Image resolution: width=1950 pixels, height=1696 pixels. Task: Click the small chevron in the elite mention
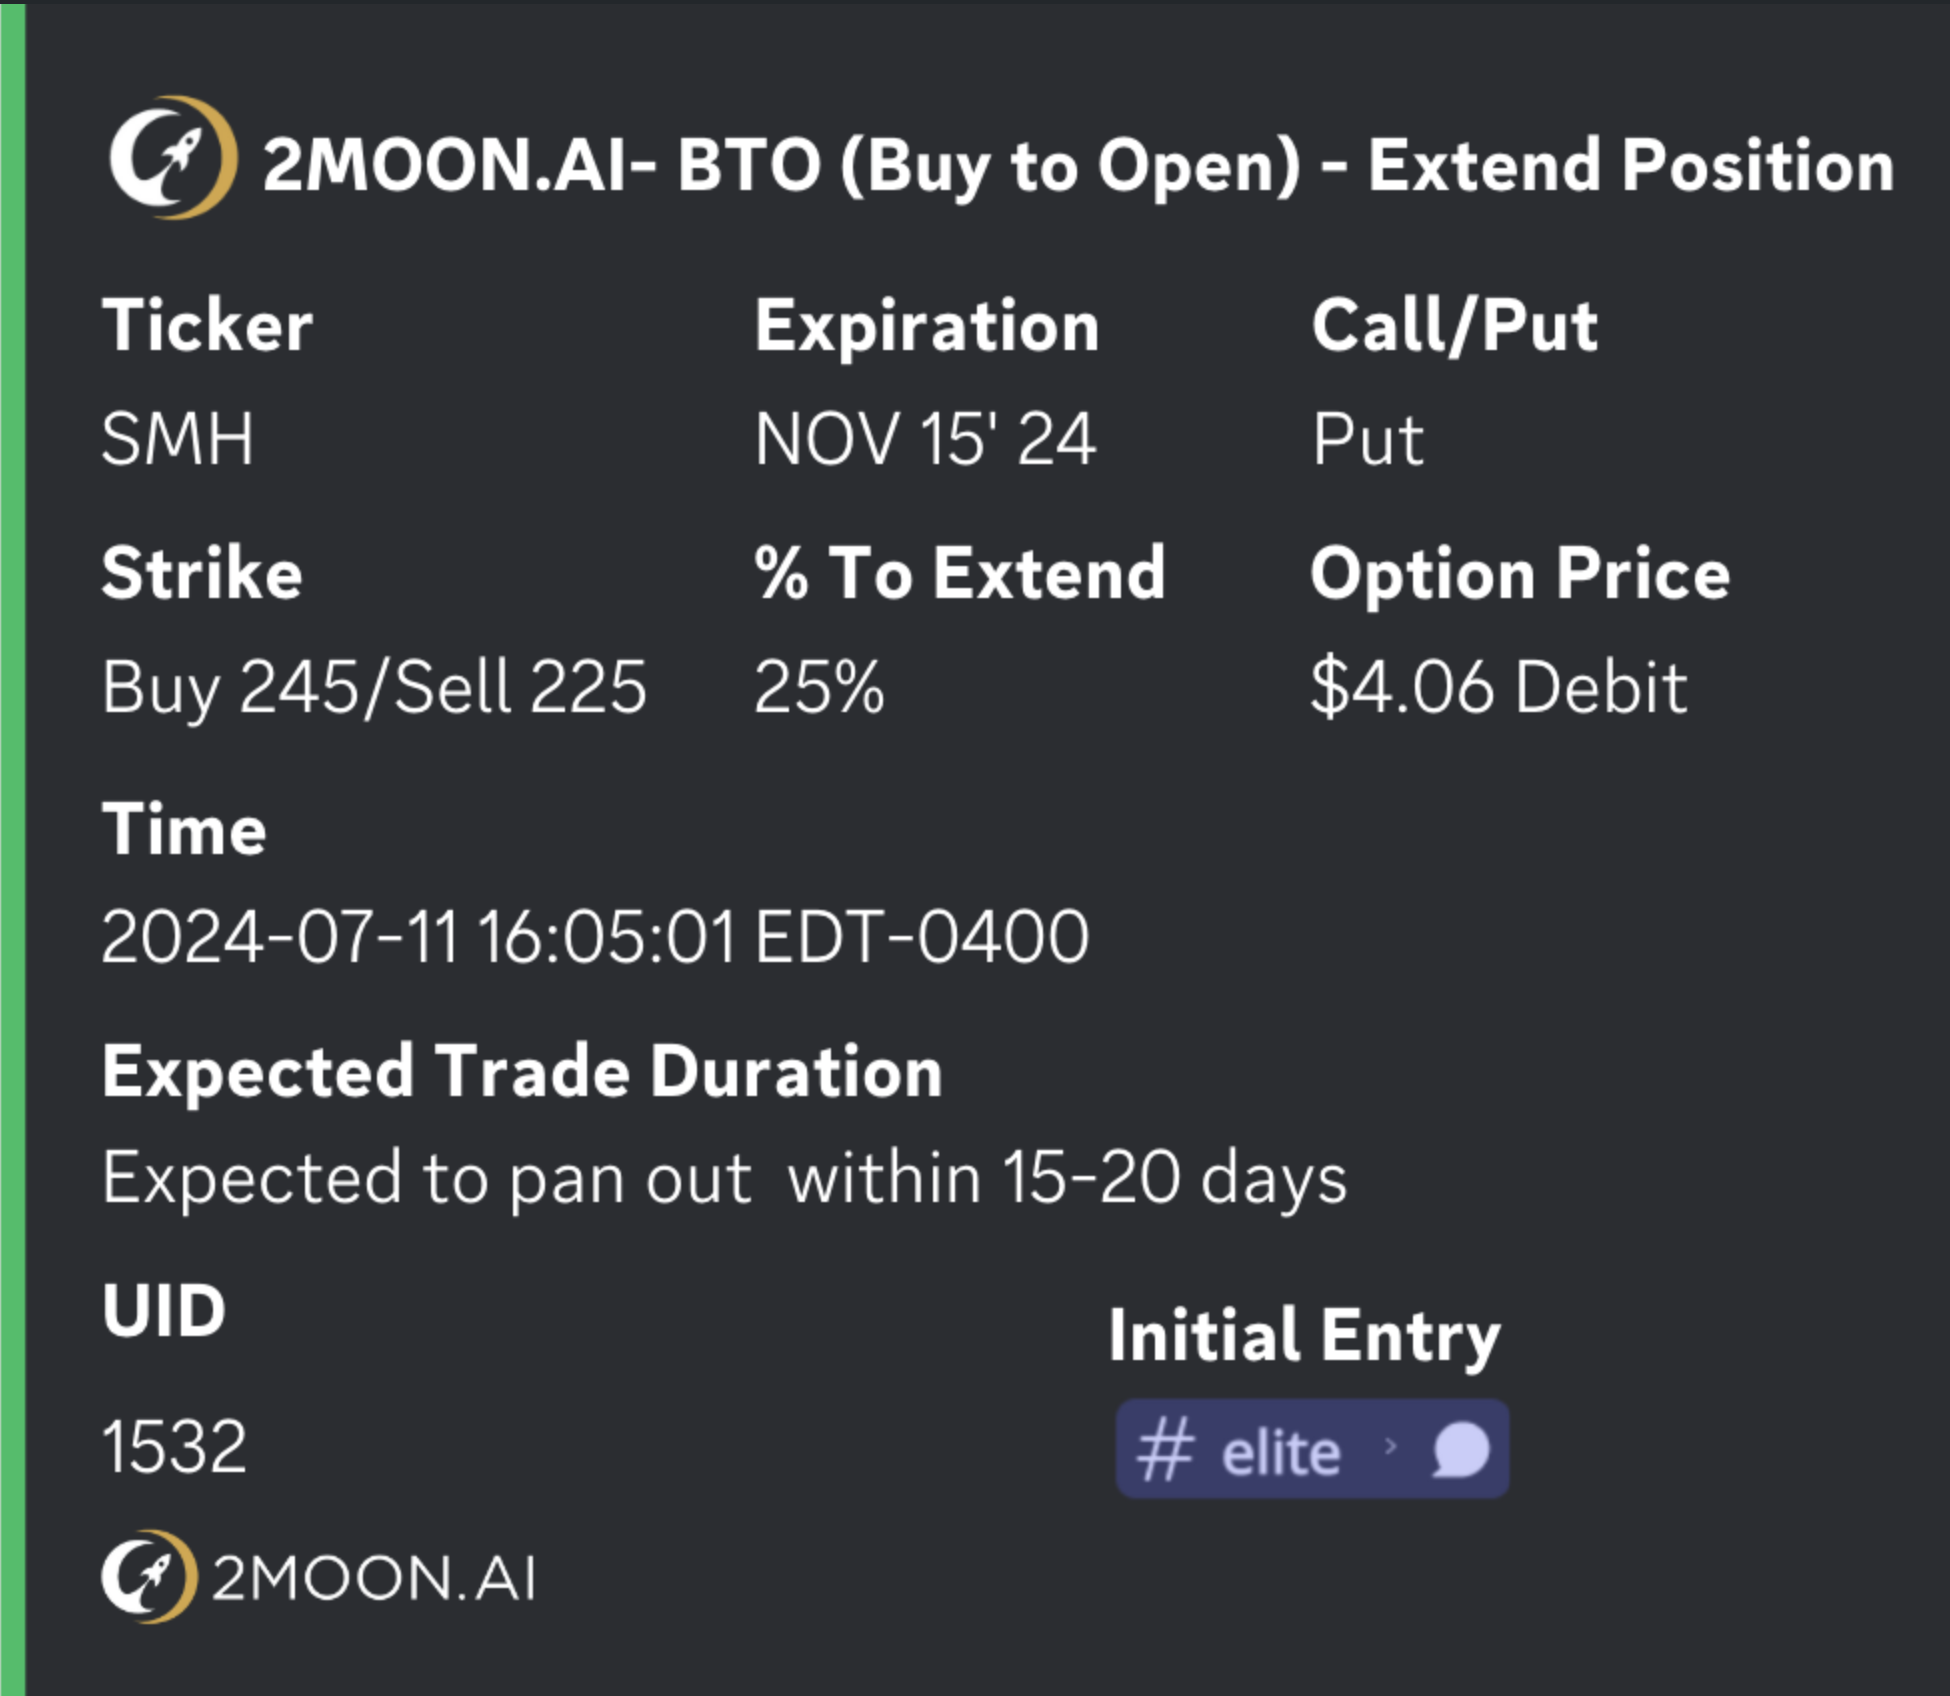click(1390, 1446)
